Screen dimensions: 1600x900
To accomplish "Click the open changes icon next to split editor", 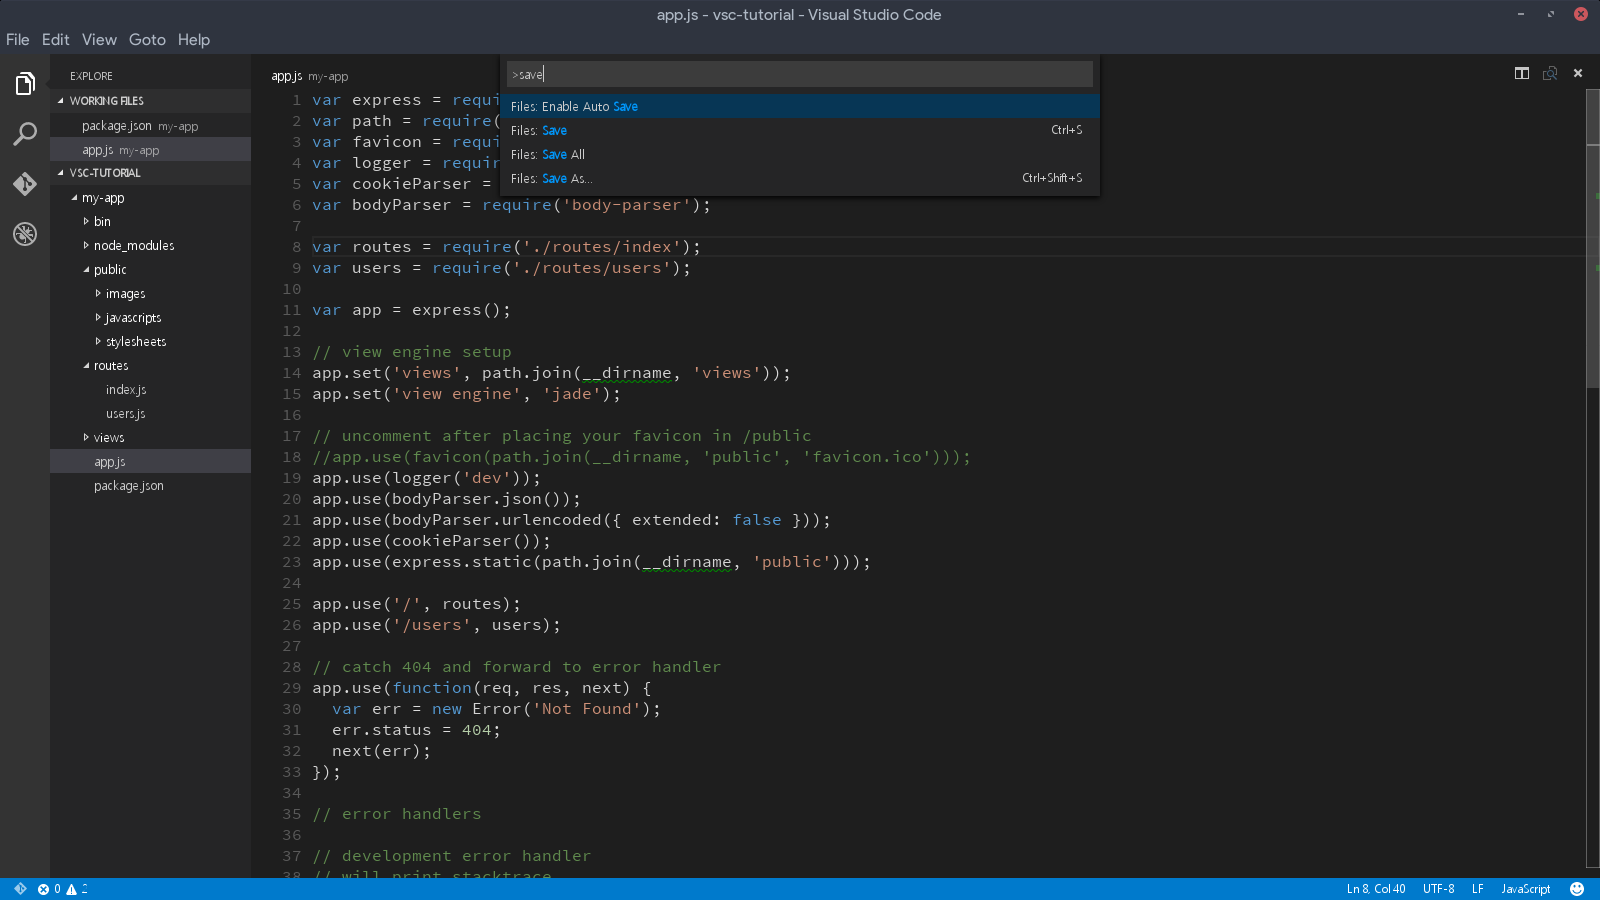I will (1550, 73).
